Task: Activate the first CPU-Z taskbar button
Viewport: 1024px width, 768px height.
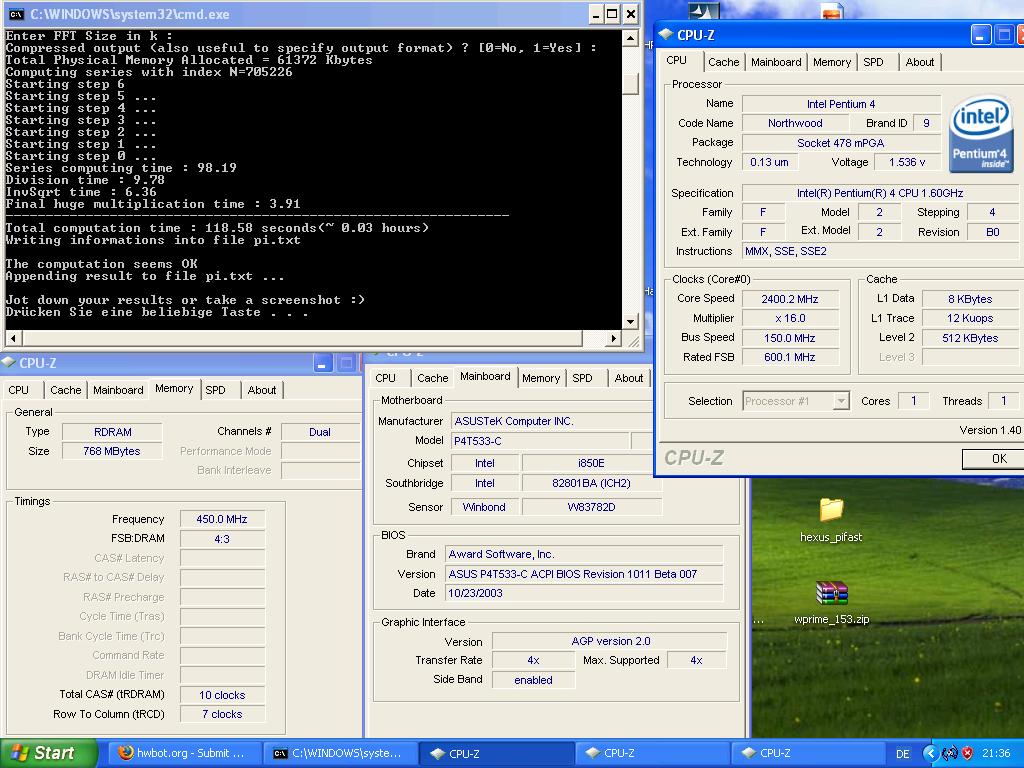Action: tap(496, 753)
